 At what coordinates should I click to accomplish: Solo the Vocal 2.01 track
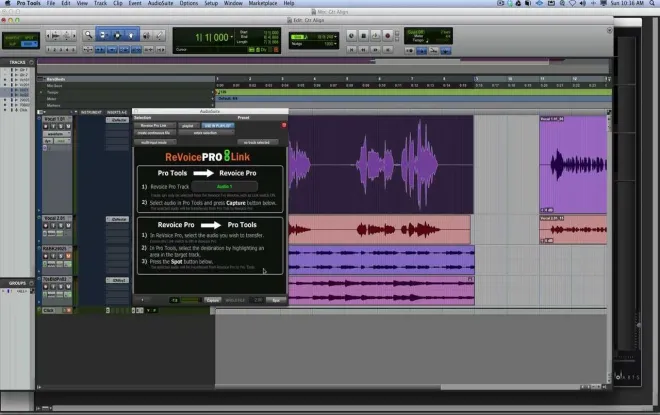61,226
